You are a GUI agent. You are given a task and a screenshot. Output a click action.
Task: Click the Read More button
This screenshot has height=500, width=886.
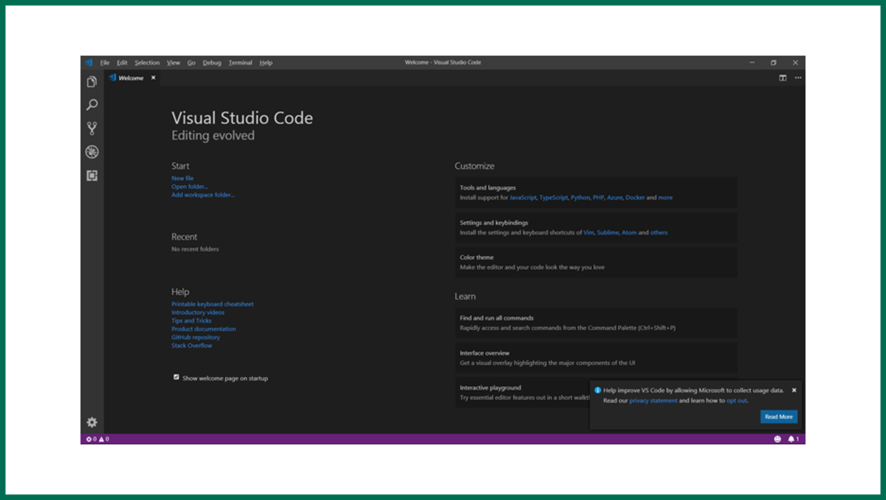coord(779,417)
